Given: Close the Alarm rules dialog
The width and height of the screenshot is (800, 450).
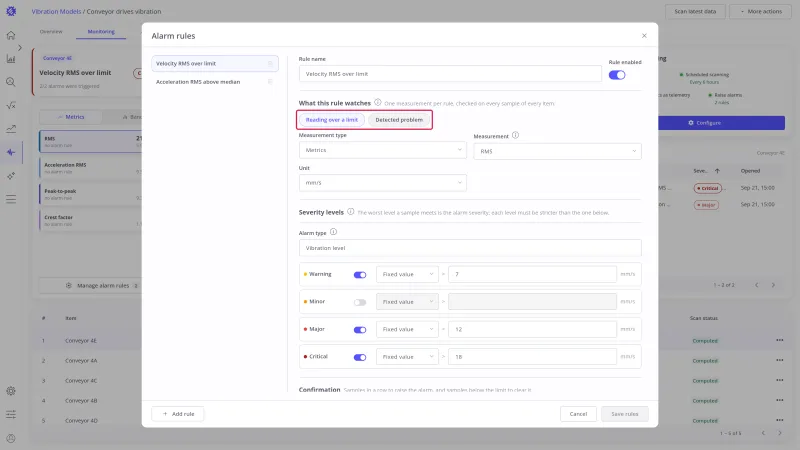Looking at the screenshot, I should click(644, 36).
